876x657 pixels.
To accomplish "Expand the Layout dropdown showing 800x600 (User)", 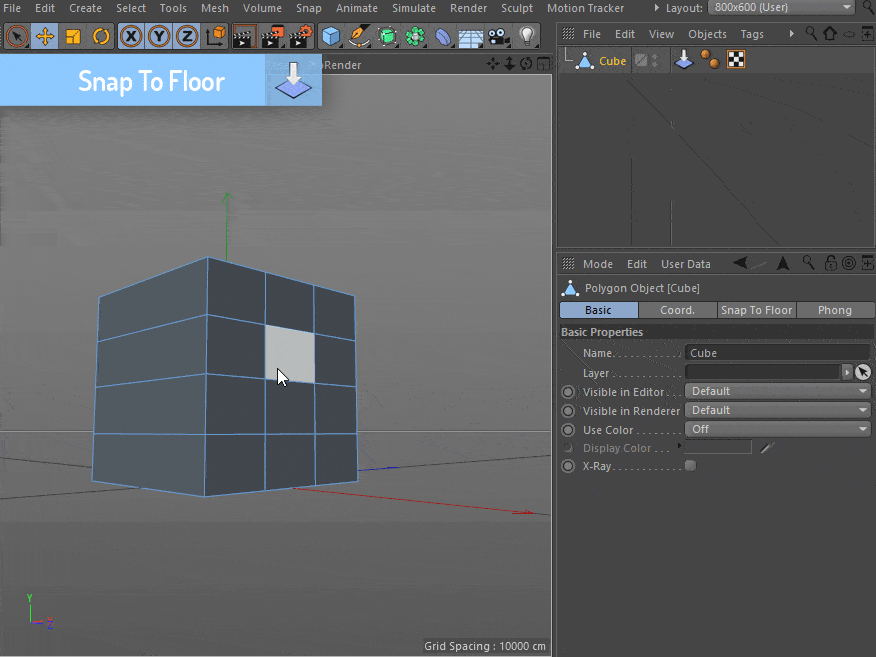I will [781, 8].
